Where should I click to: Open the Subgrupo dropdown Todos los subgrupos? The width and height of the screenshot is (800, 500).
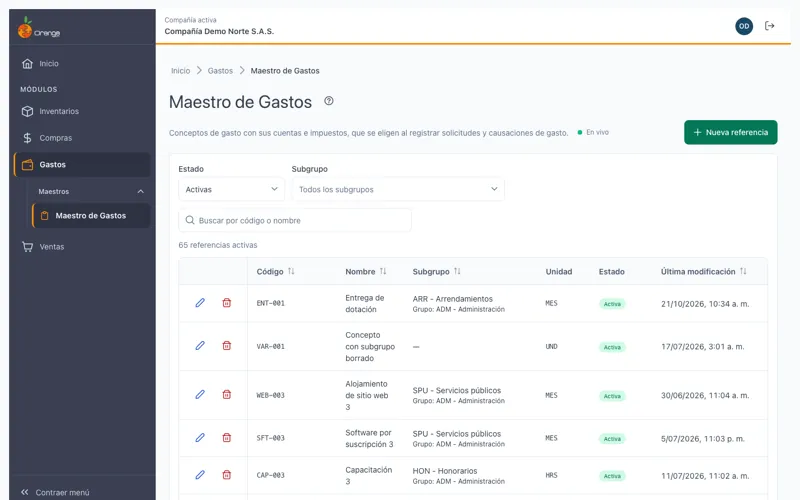pos(398,189)
